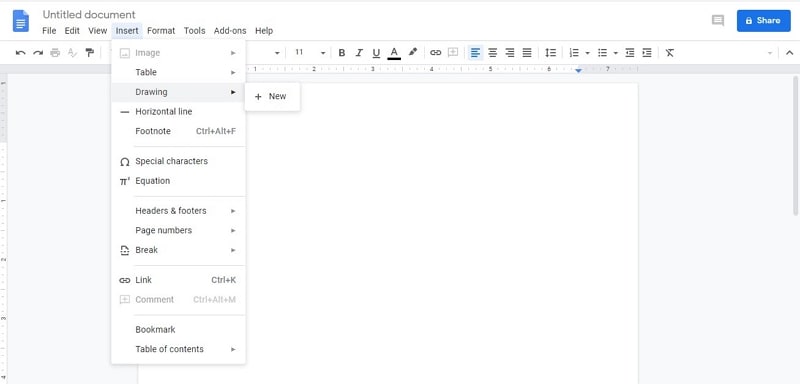Click the Undo arrow icon
The image size is (800, 384).
(x=20, y=53)
